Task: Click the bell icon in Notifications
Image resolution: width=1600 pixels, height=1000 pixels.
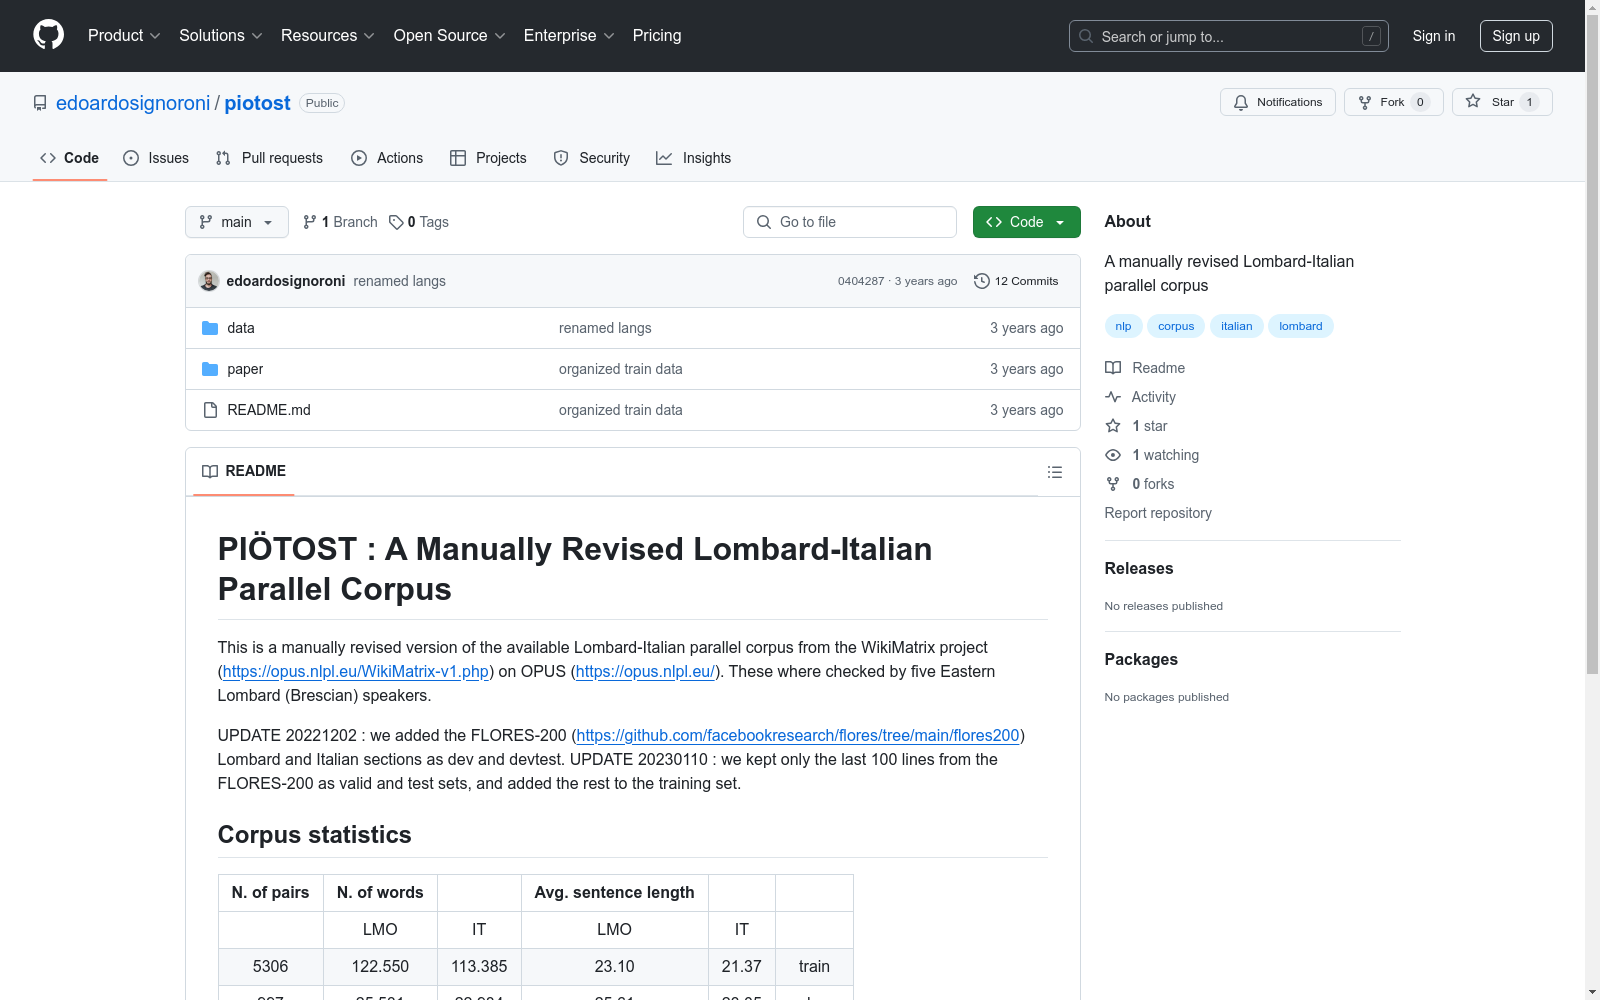Action: [x=1241, y=102]
